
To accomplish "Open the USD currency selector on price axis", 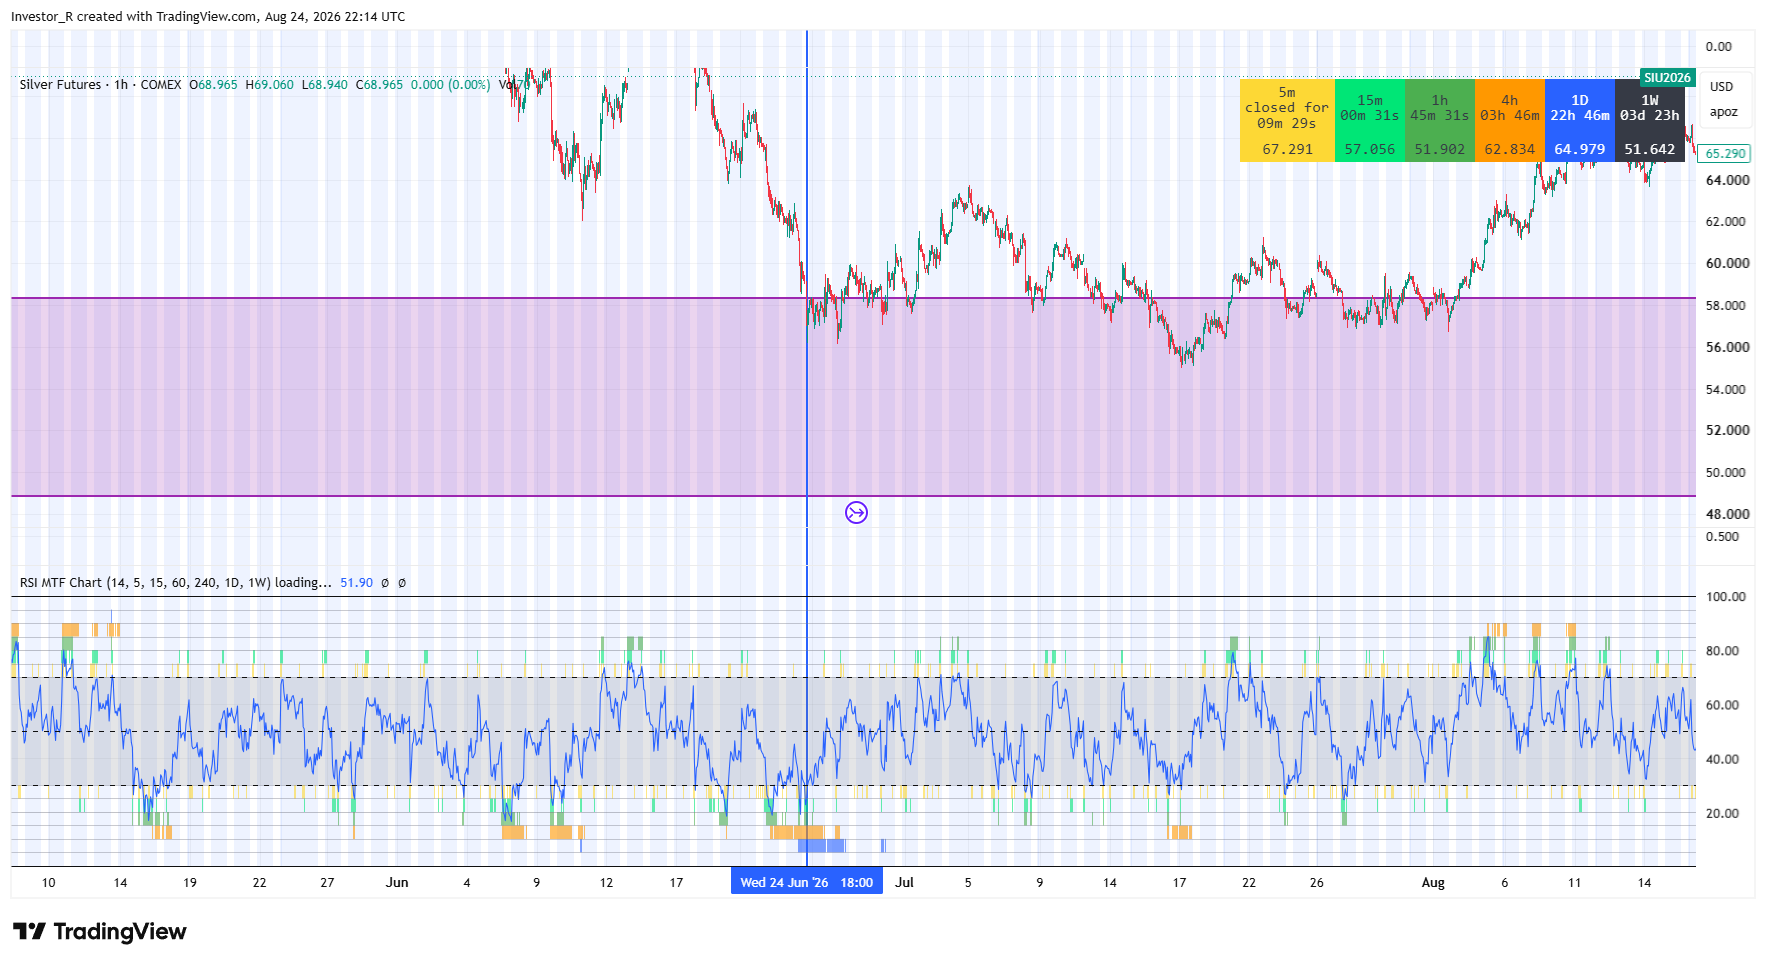I will click(1721, 87).
